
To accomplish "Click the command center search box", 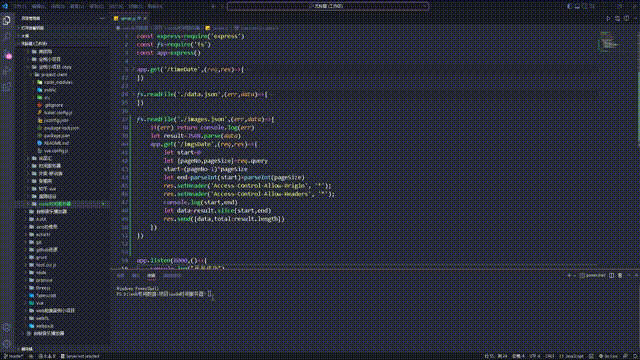I will coord(328,6).
